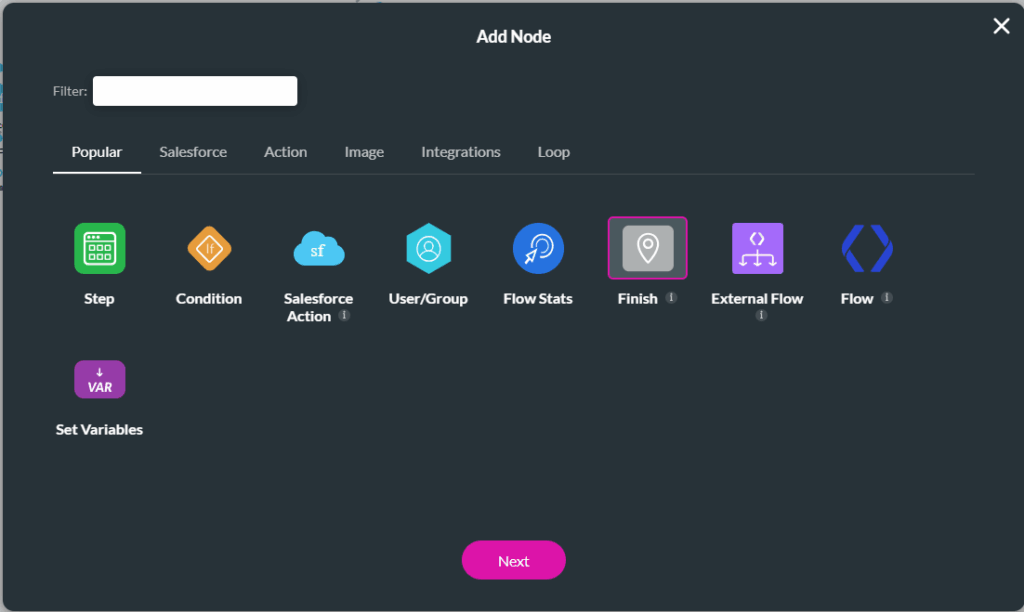This screenshot has height=612, width=1024.
Task: Open the Action tab
Action: (x=285, y=152)
